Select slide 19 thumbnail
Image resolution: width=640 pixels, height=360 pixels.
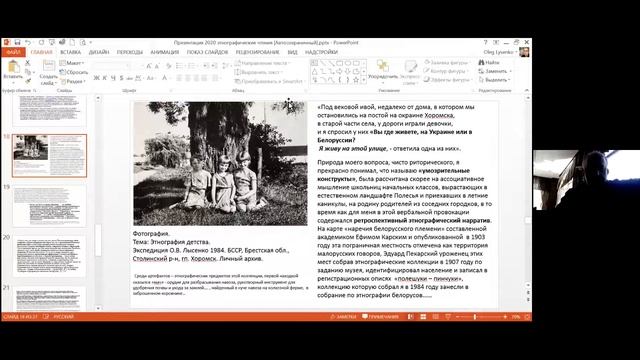tap(49, 206)
